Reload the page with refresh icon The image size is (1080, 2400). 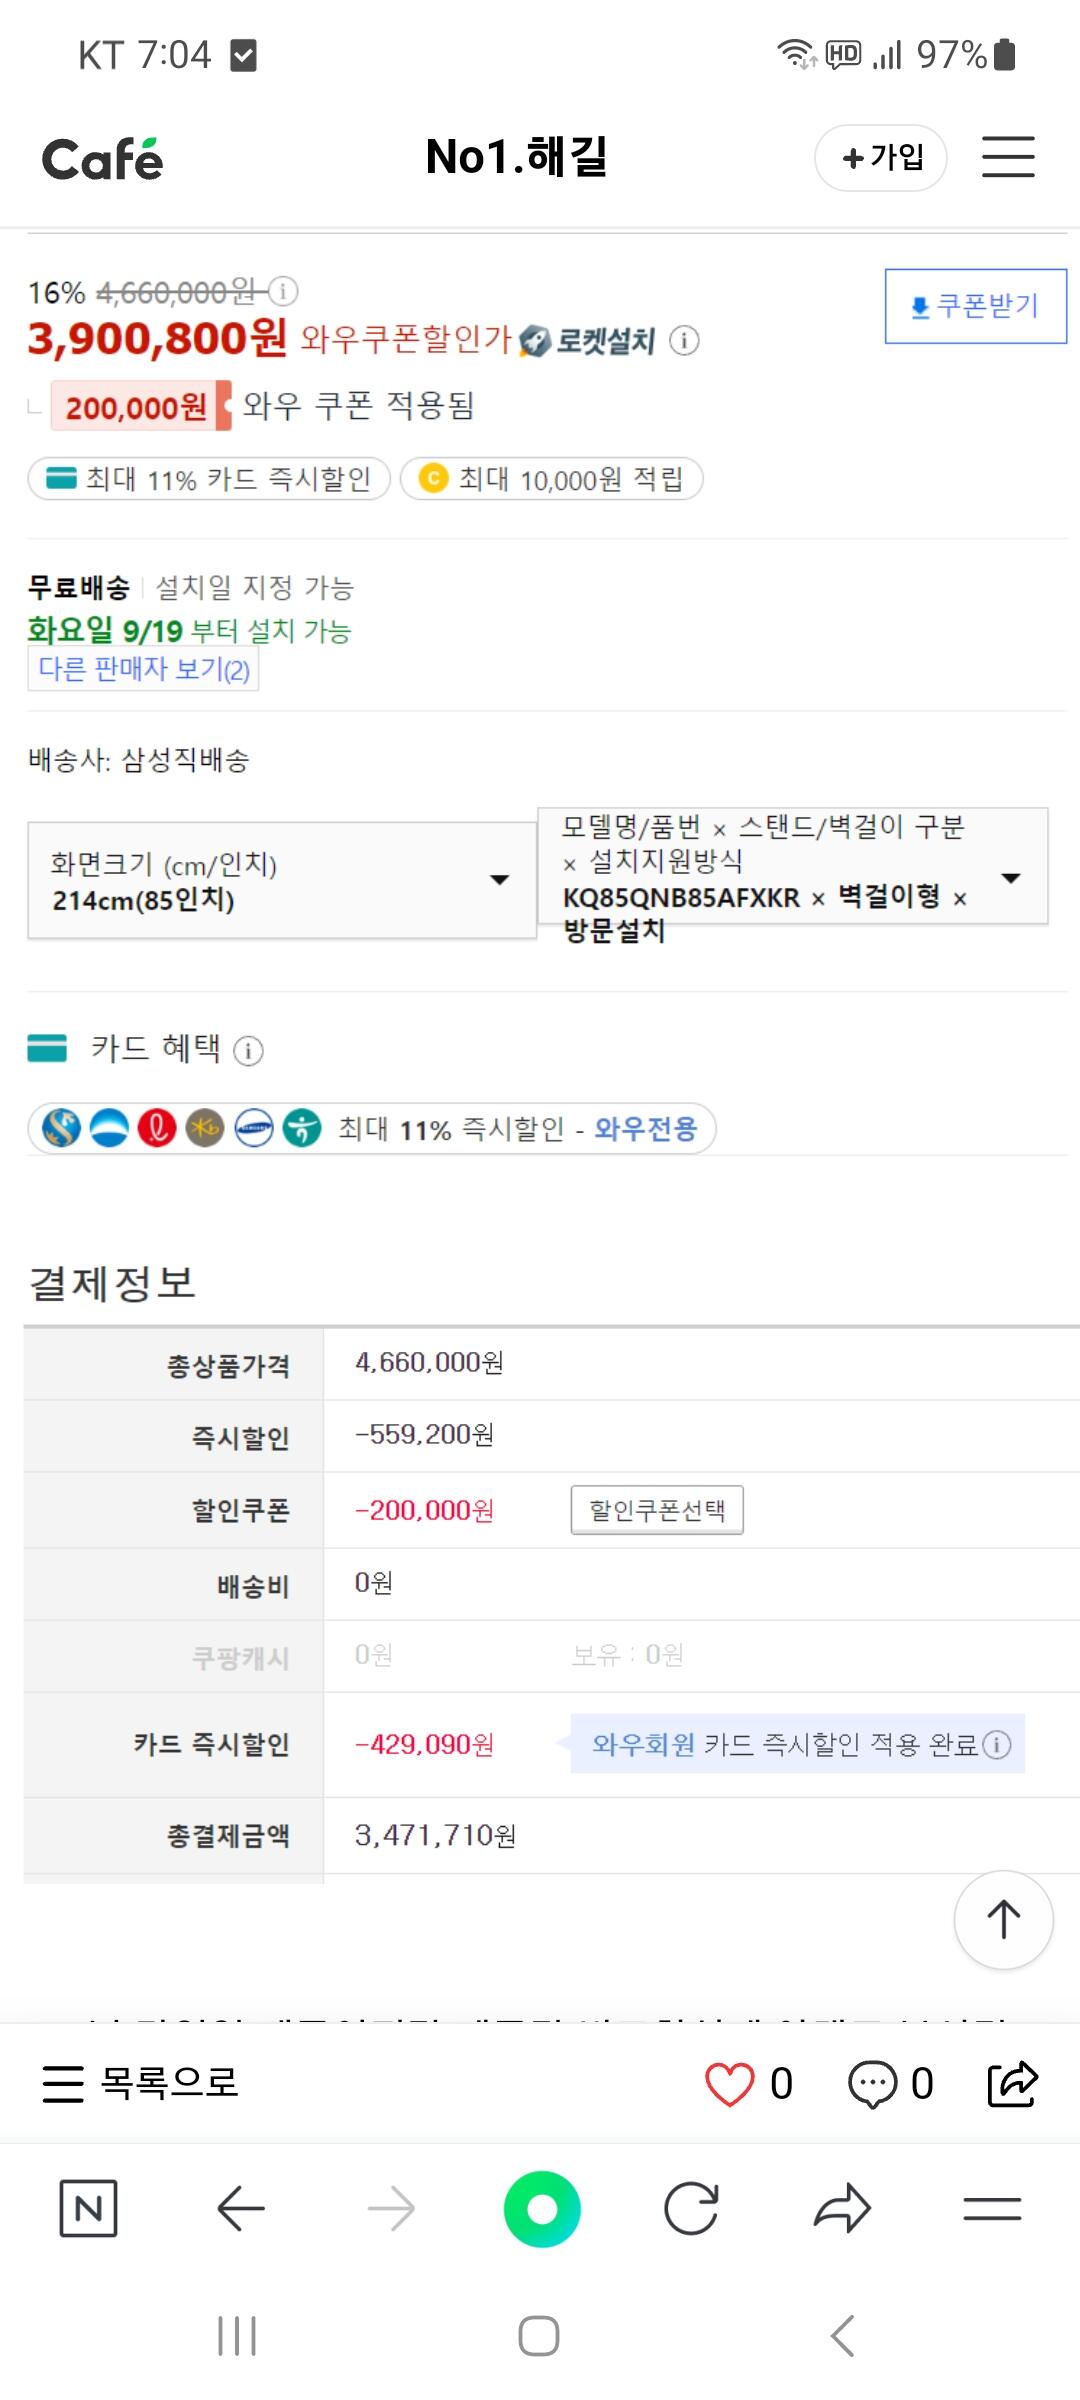tap(692, 2208)
